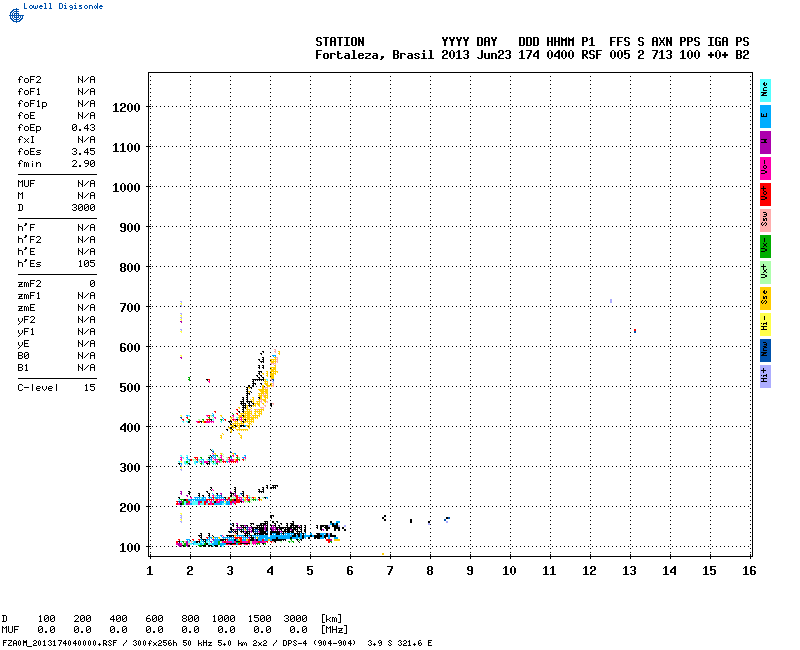Click the C-level value 15
800x650 pixels.
(90, 388)
